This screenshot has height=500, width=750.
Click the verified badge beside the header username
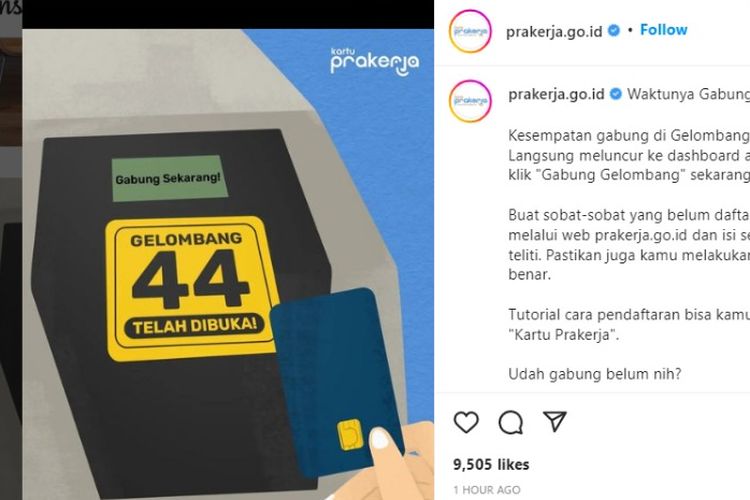point(614,31)
